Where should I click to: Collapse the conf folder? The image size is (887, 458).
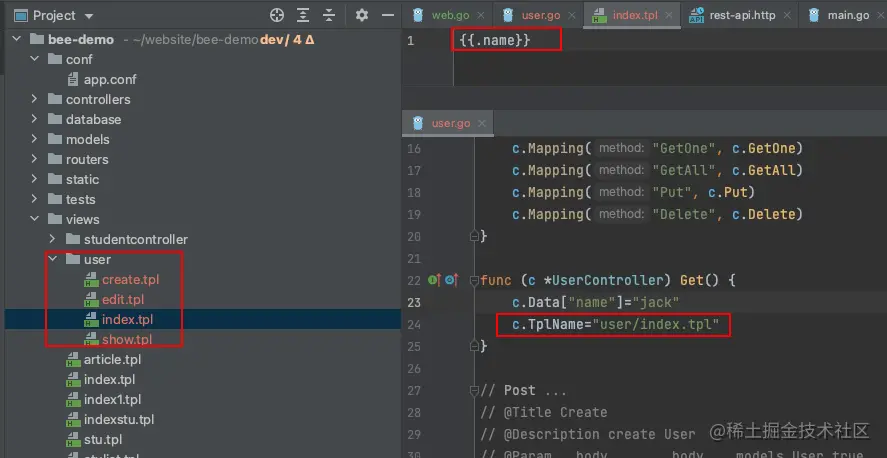(35, 59)
